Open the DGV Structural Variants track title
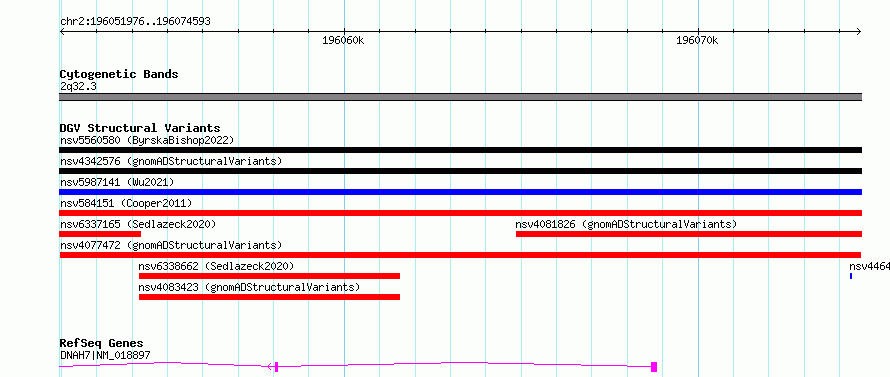Image resolution: width=890 pixels, height=377 pixels. [x=140, y=128]
